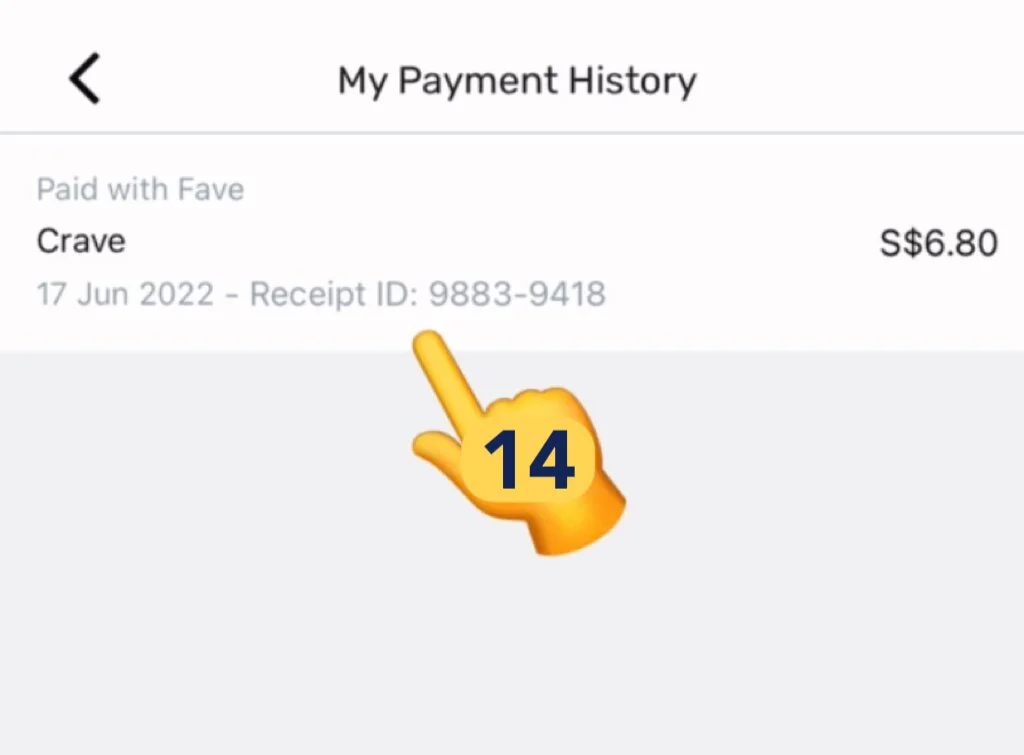The image size is (1024, 755).
Task: Tap the index fingertip of hand pointer
Action: click(430, 343)
